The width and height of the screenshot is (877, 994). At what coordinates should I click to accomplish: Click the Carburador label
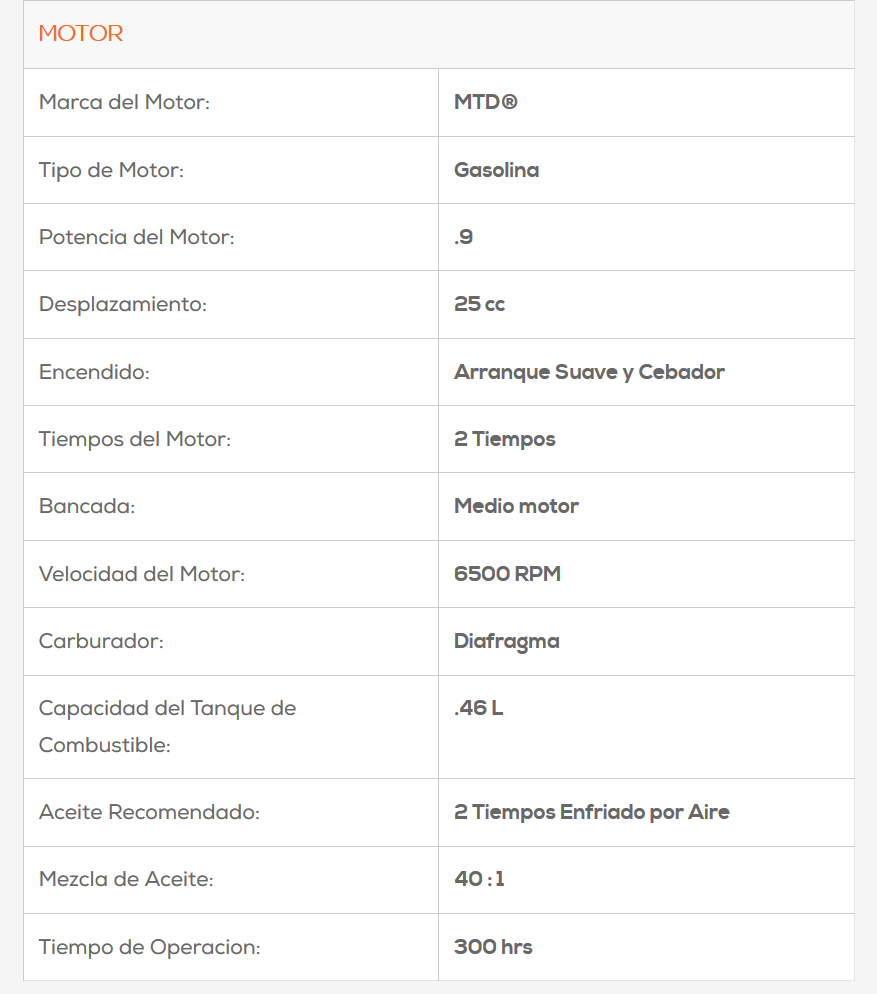click(101, 641)
